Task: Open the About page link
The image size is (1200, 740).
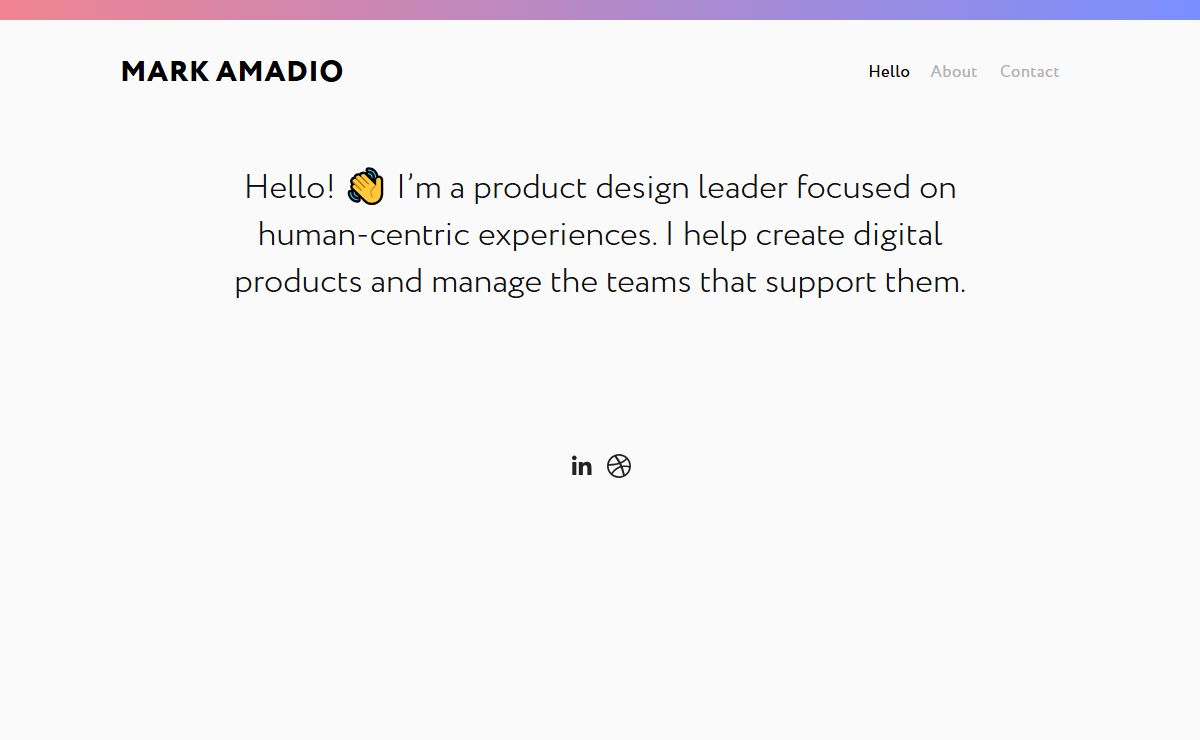Action: [953, 71]
